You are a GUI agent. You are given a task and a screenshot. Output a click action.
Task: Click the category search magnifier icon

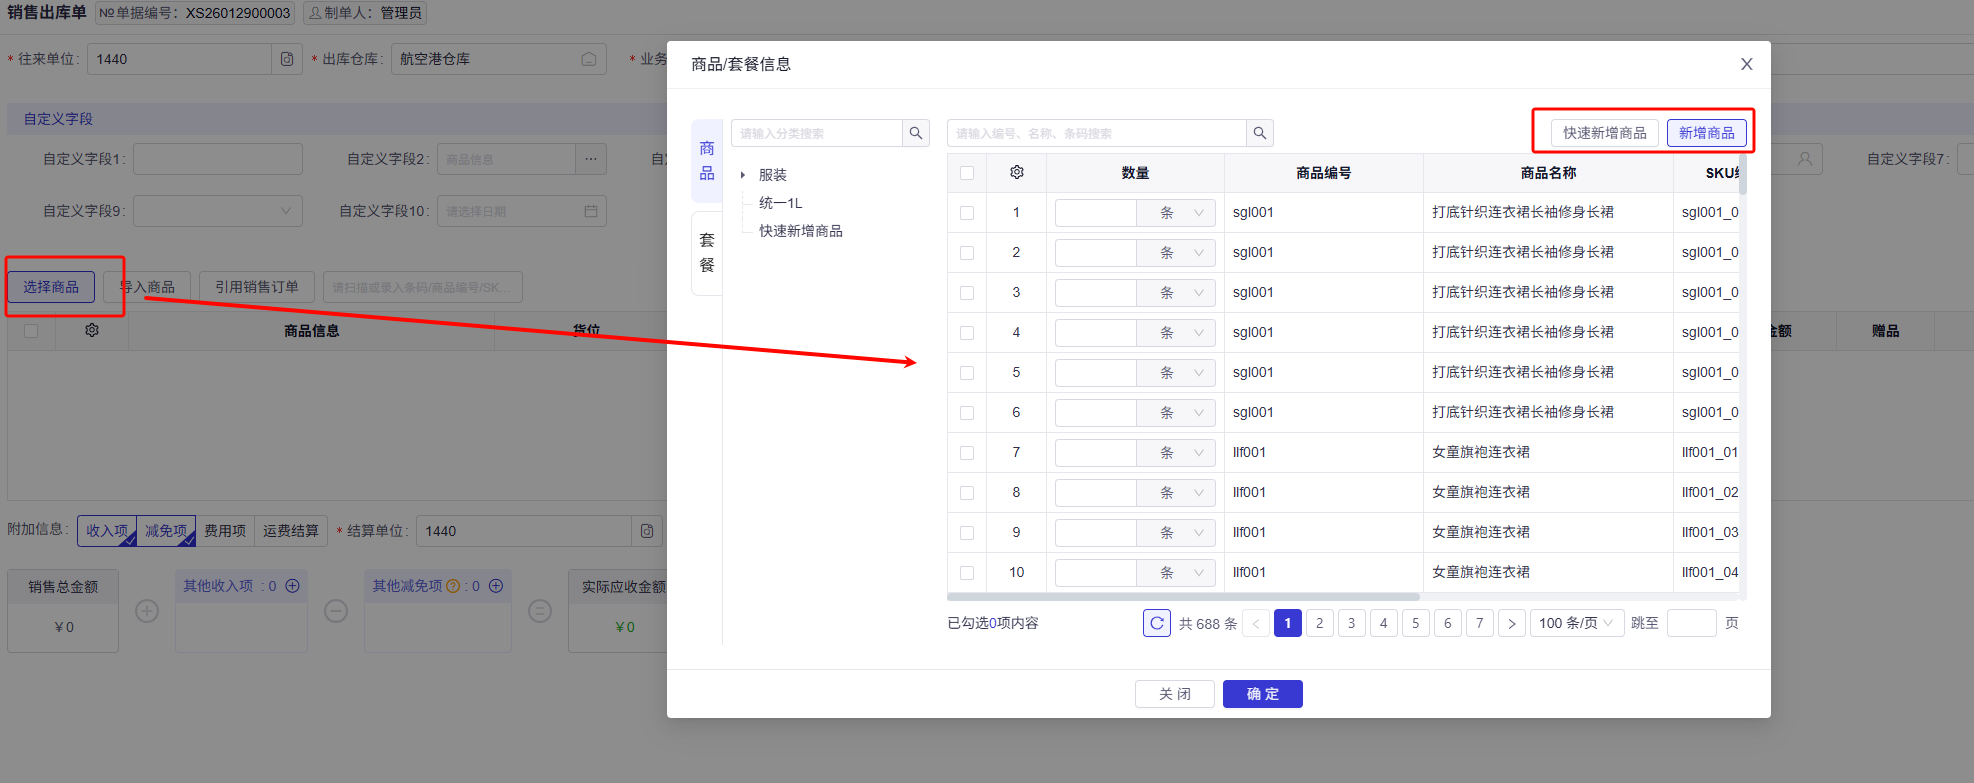click(x=915, y=133)
